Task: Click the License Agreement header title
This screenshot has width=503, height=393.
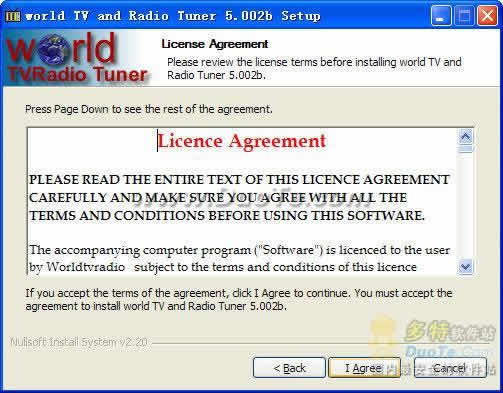Action: point(215,44)
